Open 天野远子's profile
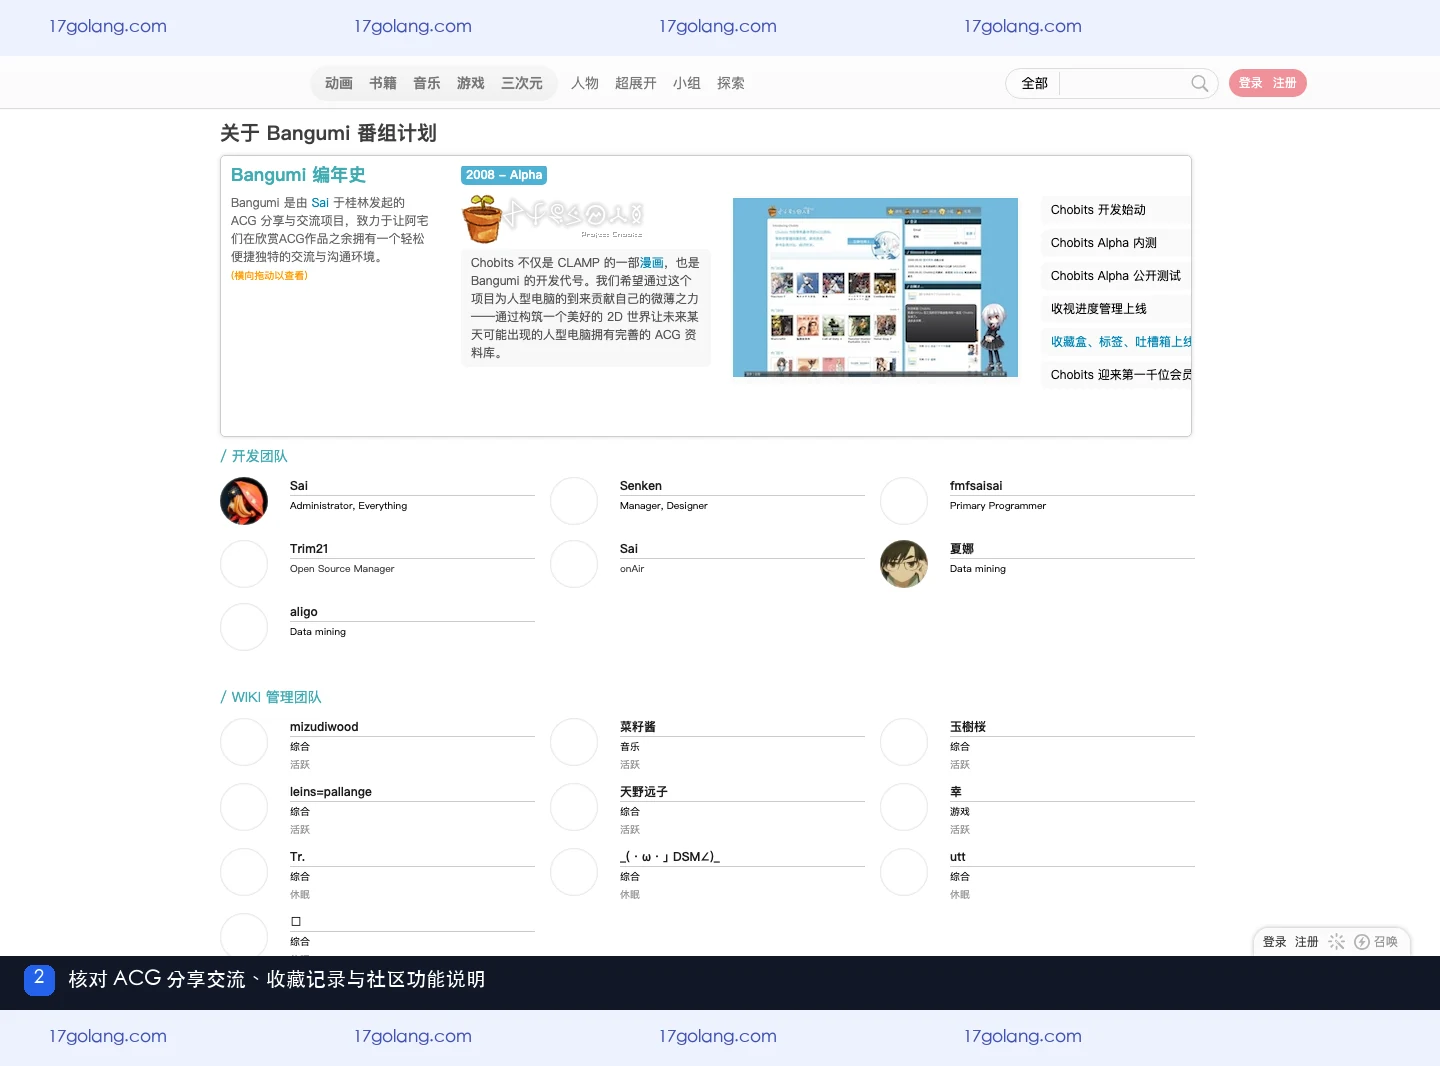This screenshot has height=1066, width=1440. click(x=644, y=792)
